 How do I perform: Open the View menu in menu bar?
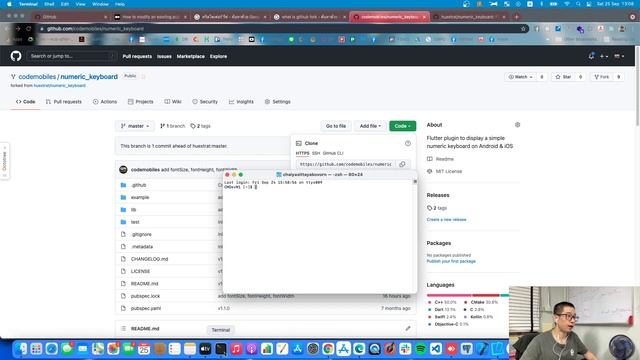coord(80,4)
